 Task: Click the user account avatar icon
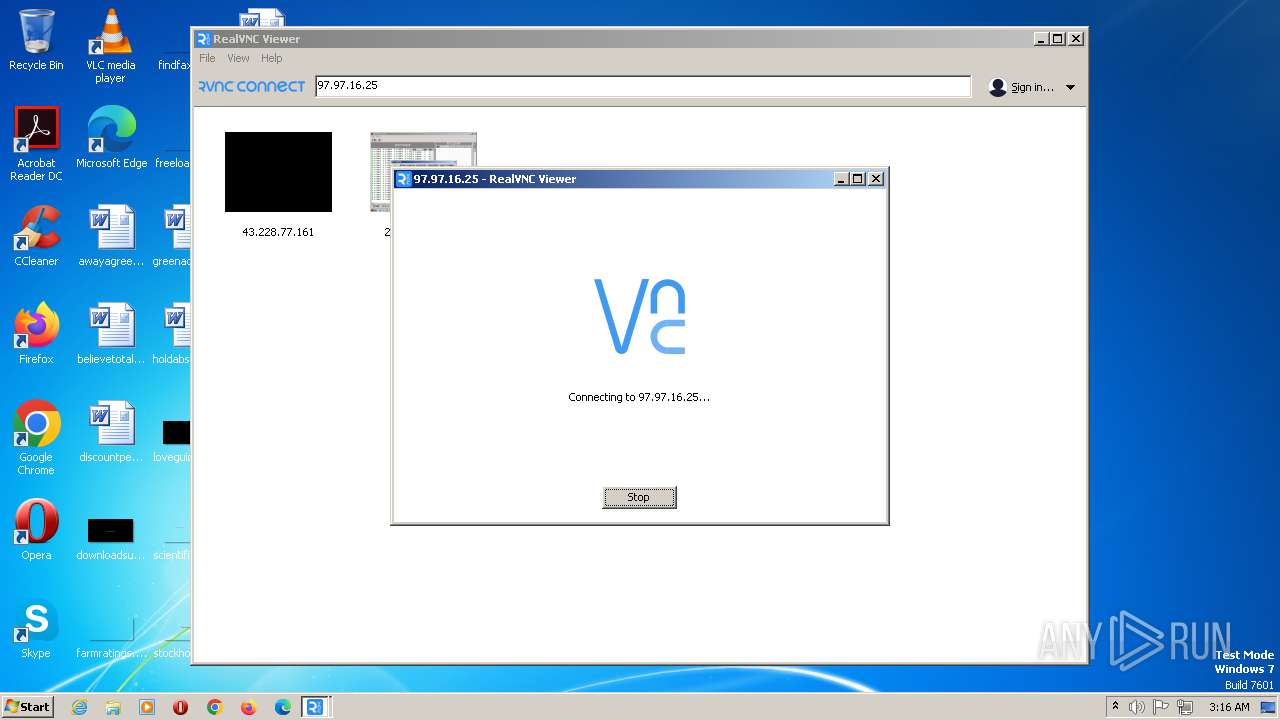tap(997, 87)
